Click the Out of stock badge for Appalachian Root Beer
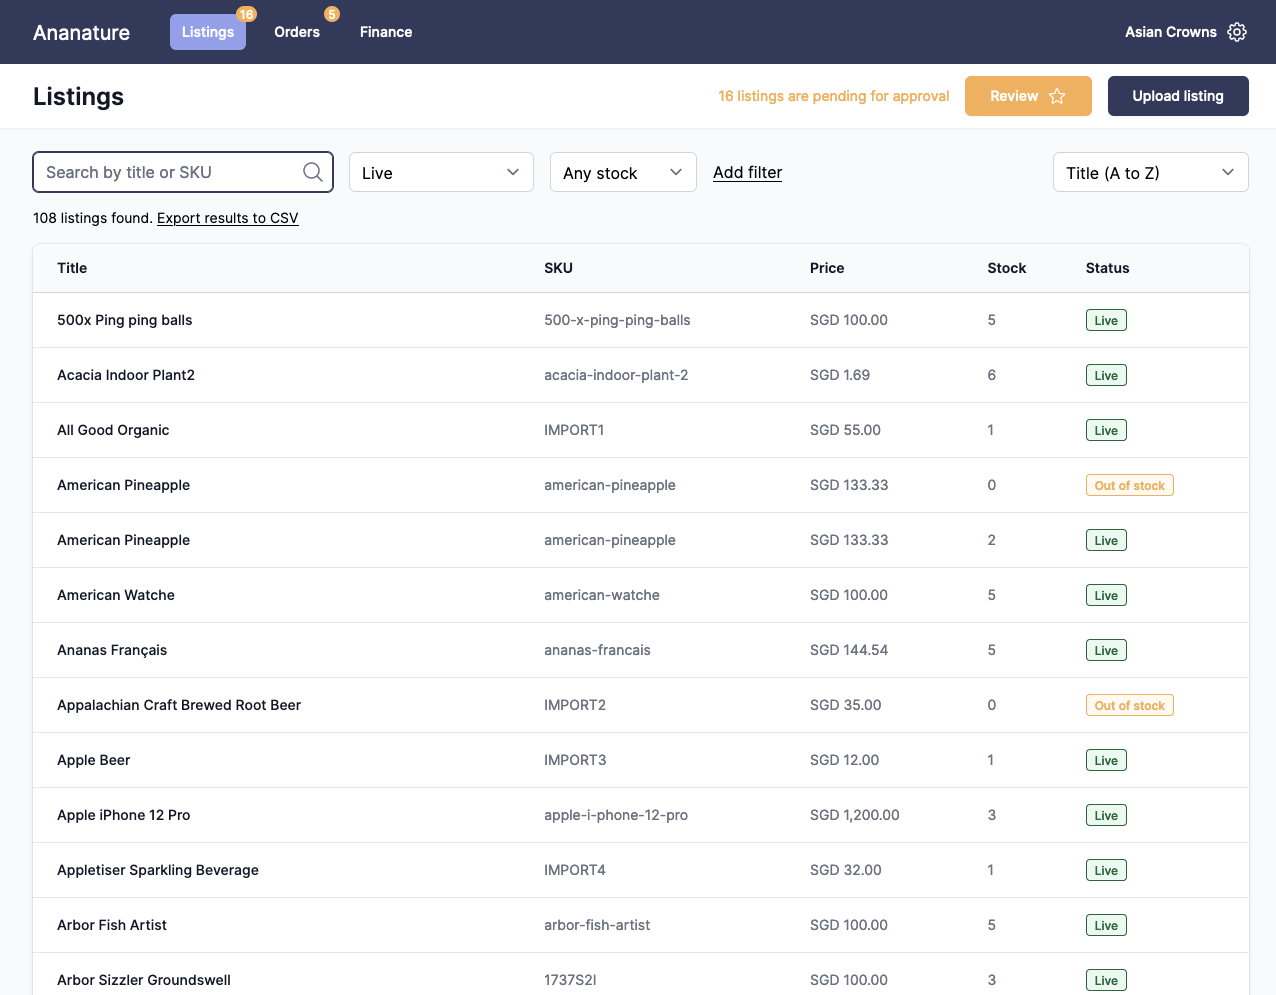This screenshot has height=995, width=1276. coord(1129,705)
